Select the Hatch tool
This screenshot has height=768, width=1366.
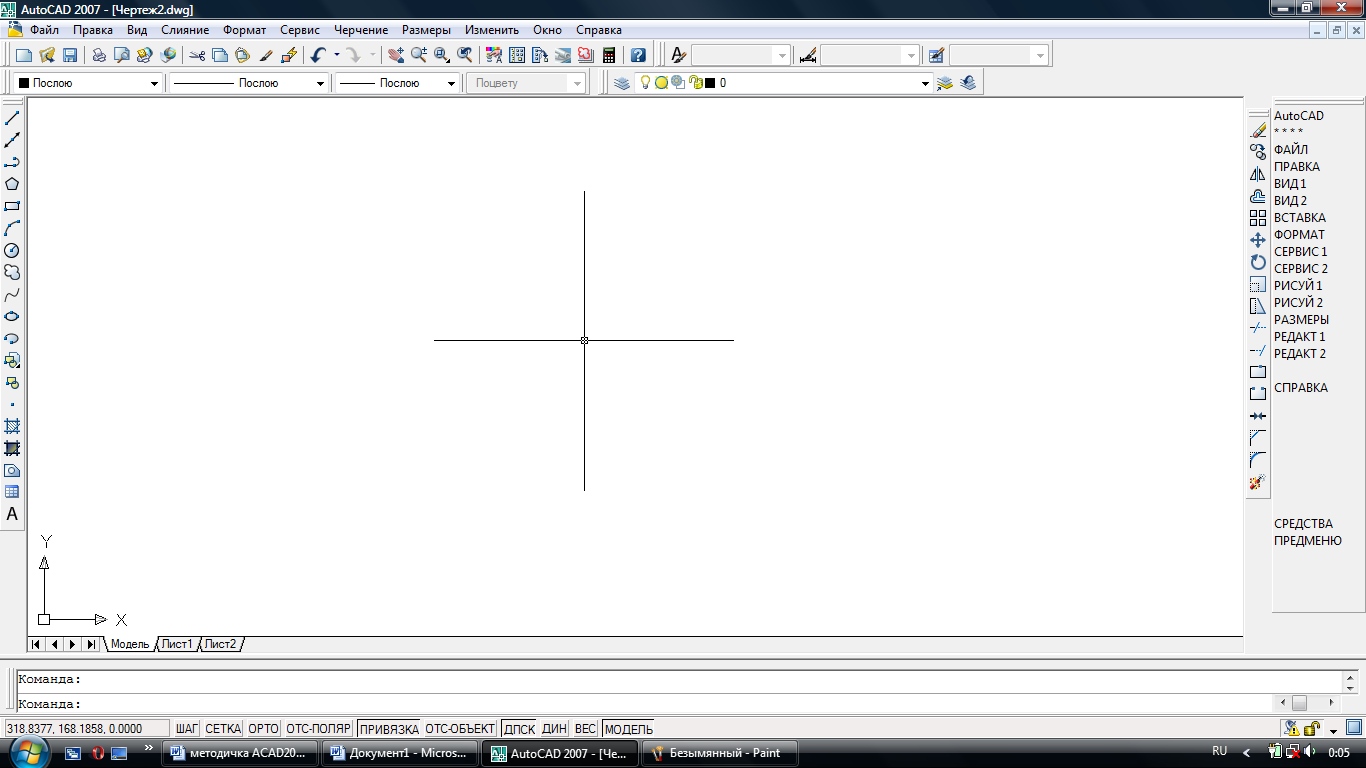coord(12,426)
